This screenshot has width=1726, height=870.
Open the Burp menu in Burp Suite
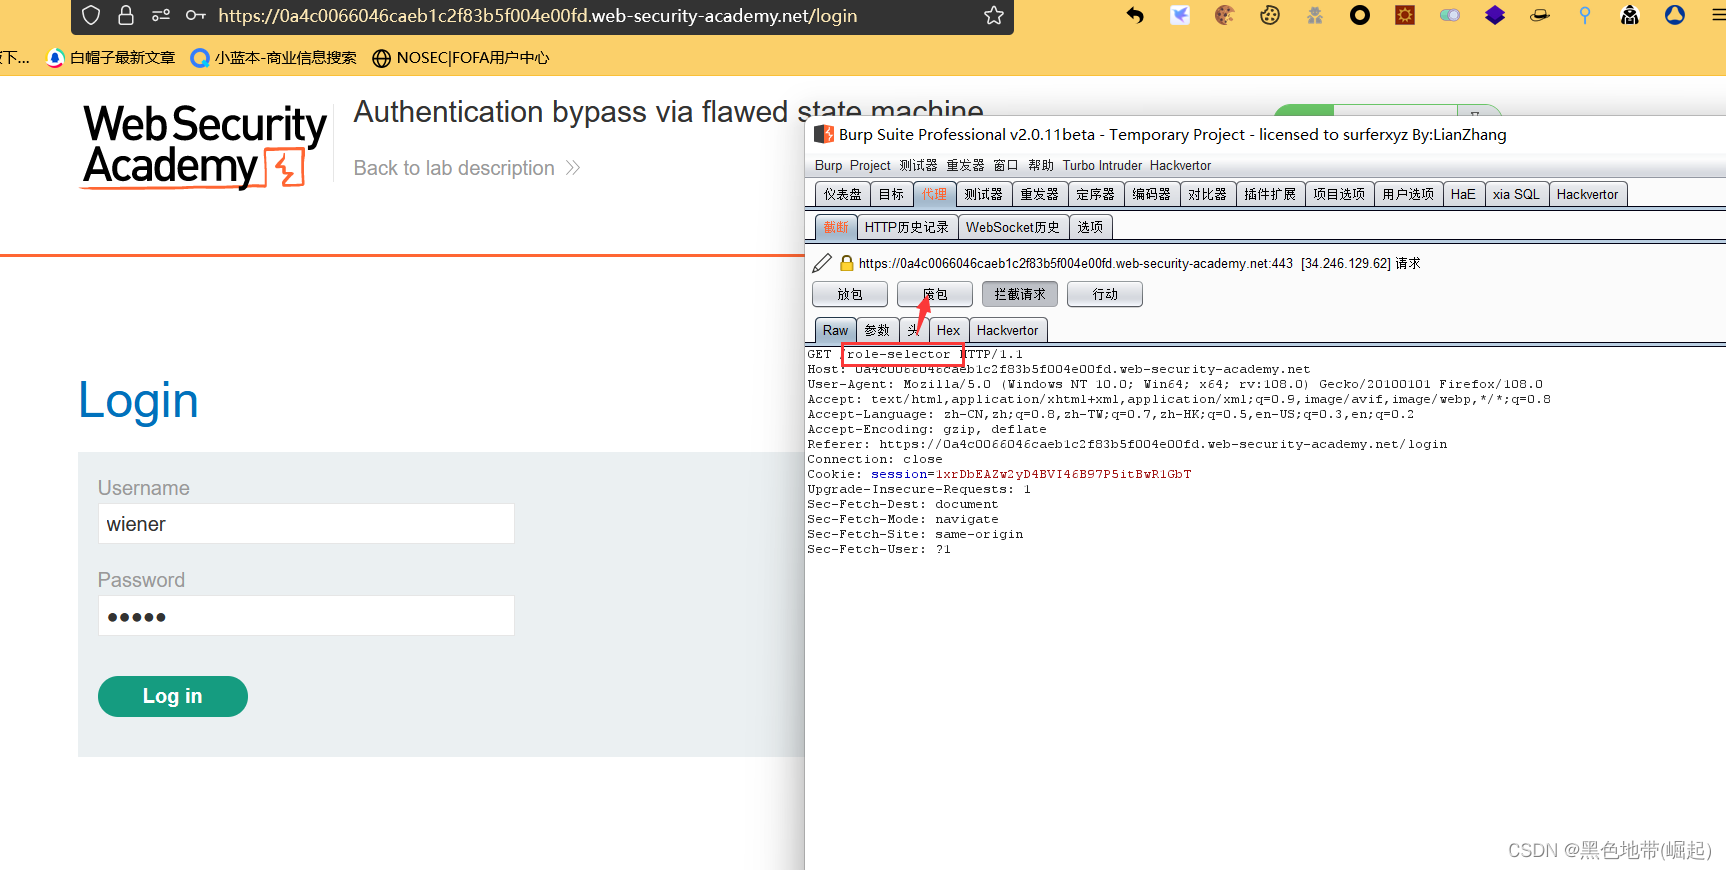[828, 166]
